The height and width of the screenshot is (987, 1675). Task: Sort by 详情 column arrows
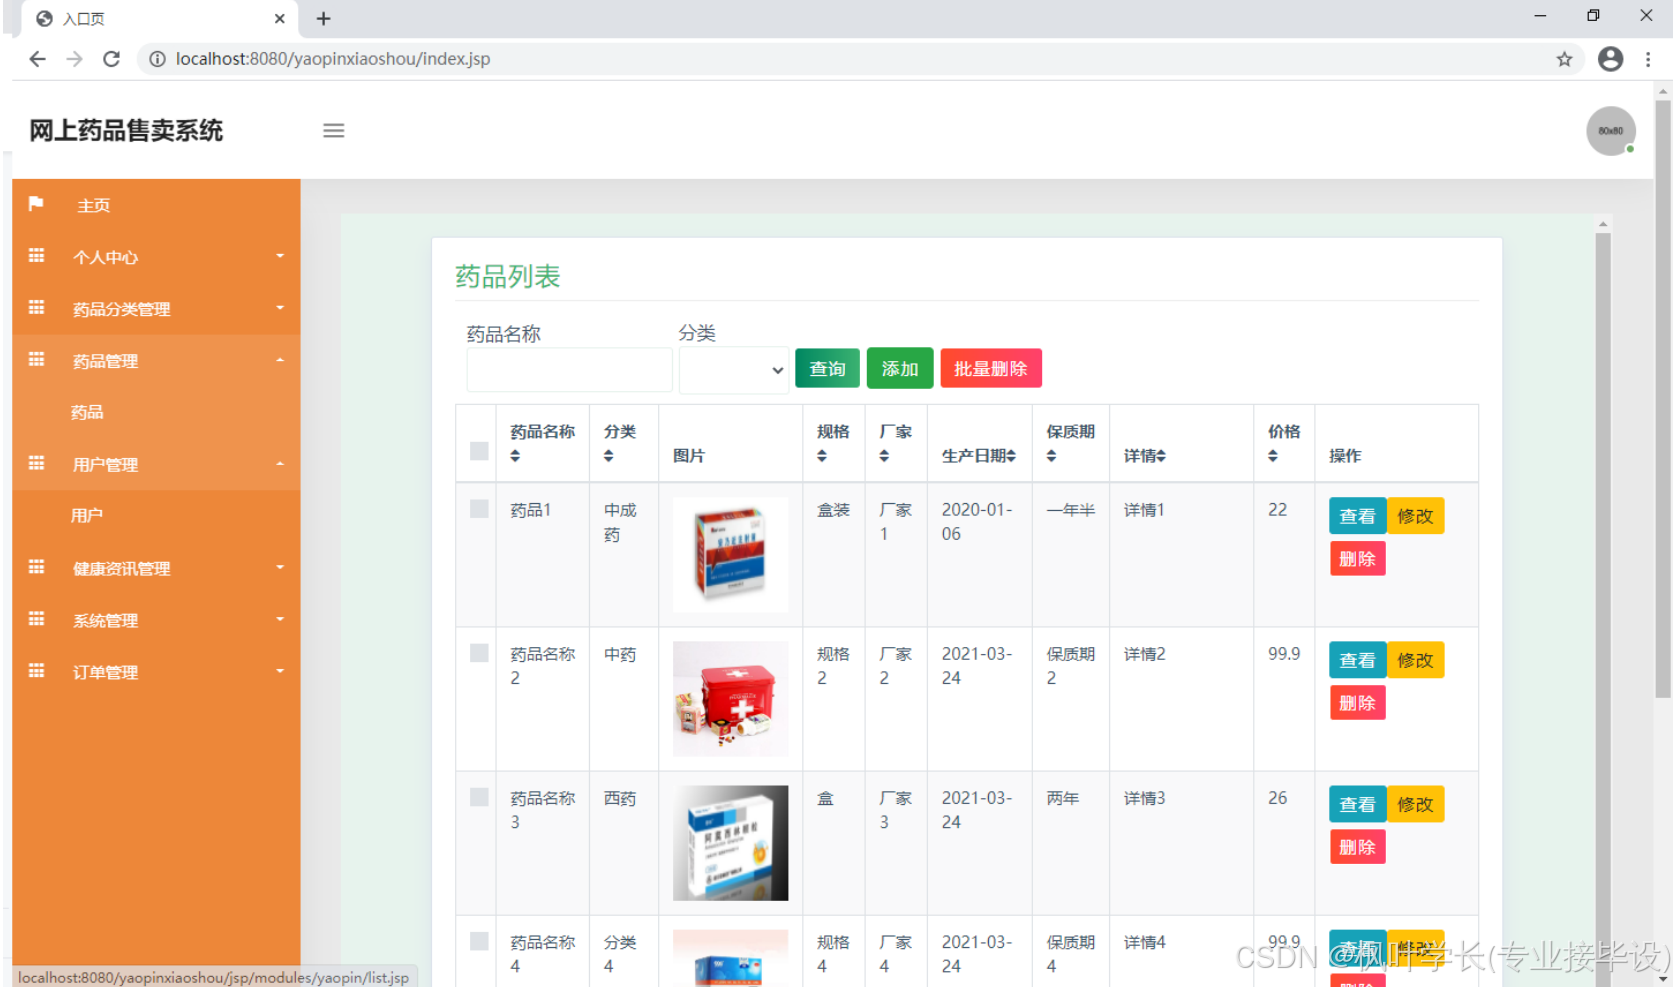pyautogui.click(x=1161, y=456)
